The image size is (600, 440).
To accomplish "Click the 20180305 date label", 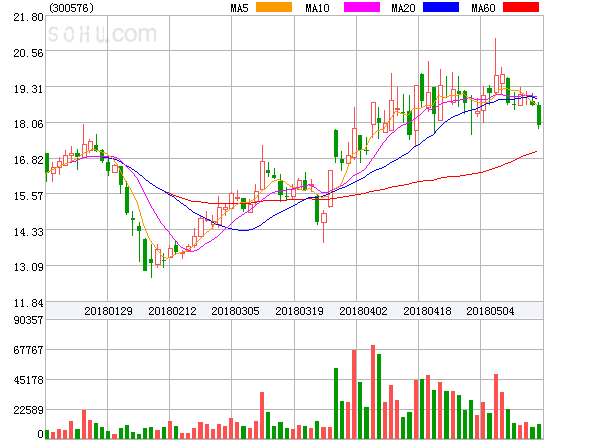I will (x=235, y=311).
